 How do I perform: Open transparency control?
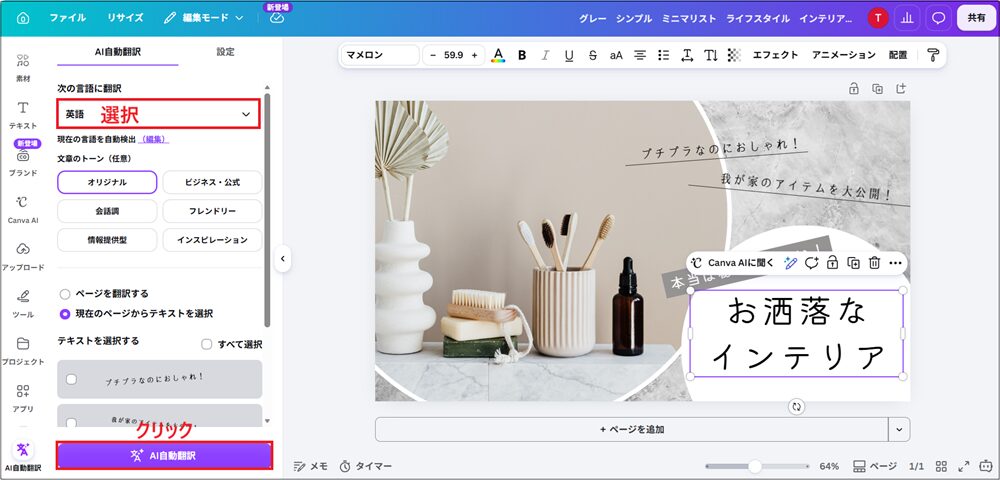point(734,55)
